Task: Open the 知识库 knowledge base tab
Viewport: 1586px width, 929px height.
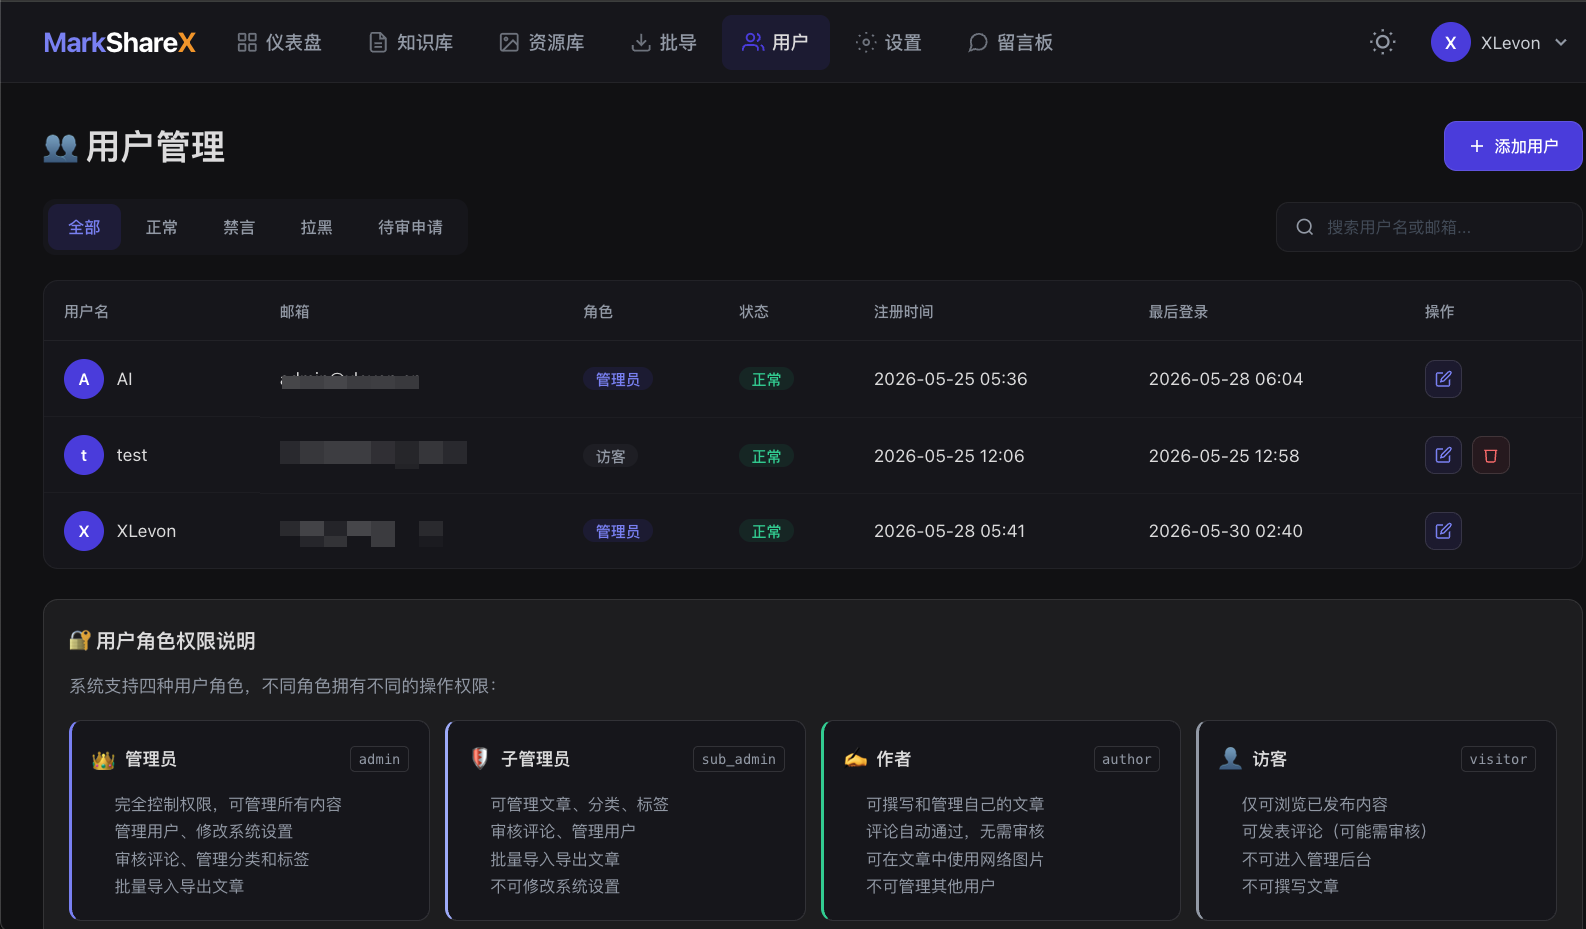Action: click(x=411, y=43)
